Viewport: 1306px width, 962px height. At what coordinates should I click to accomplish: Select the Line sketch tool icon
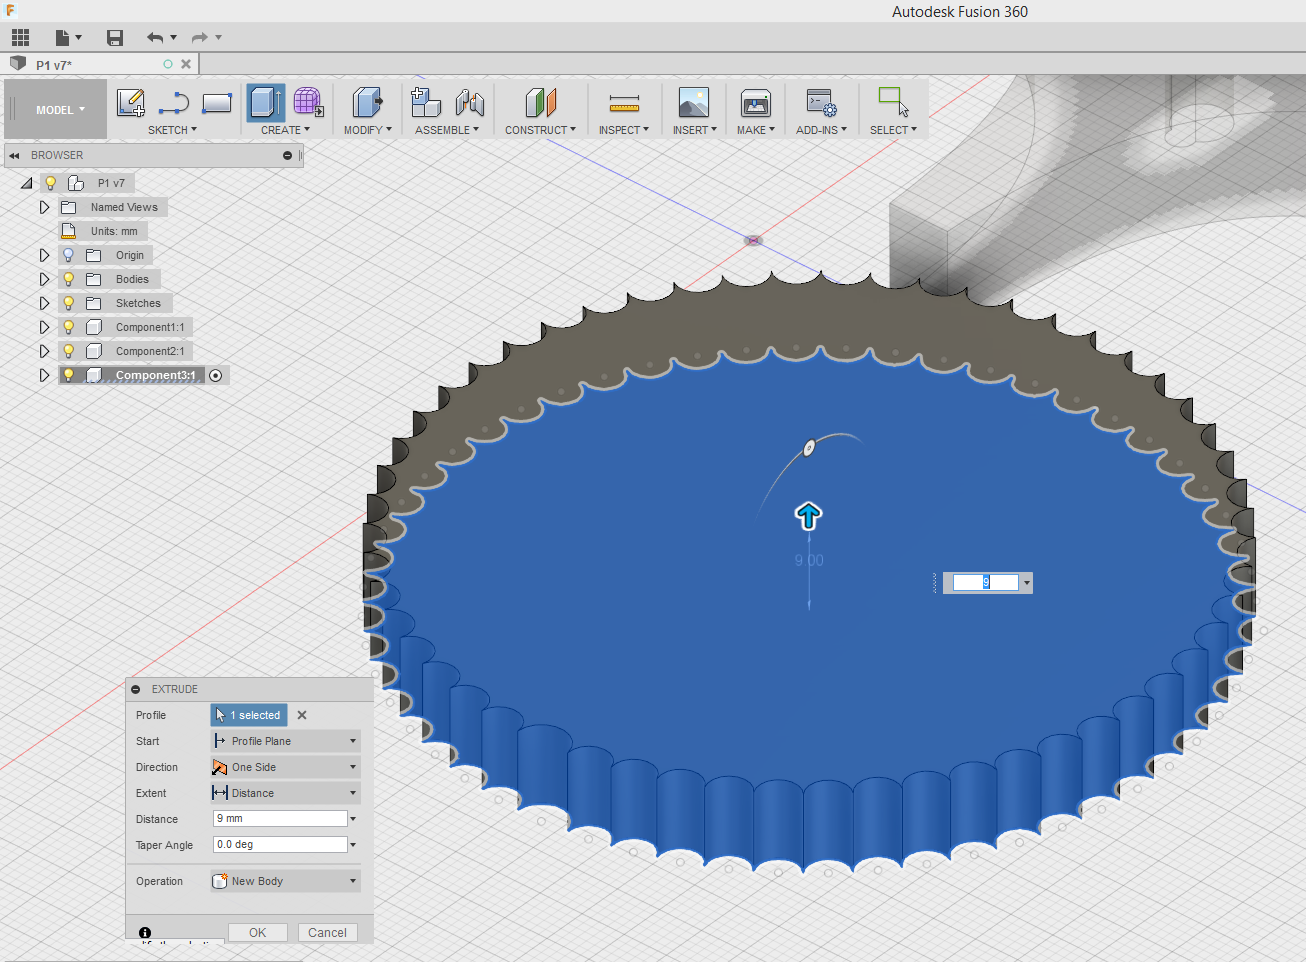click(x=173, y=103)
